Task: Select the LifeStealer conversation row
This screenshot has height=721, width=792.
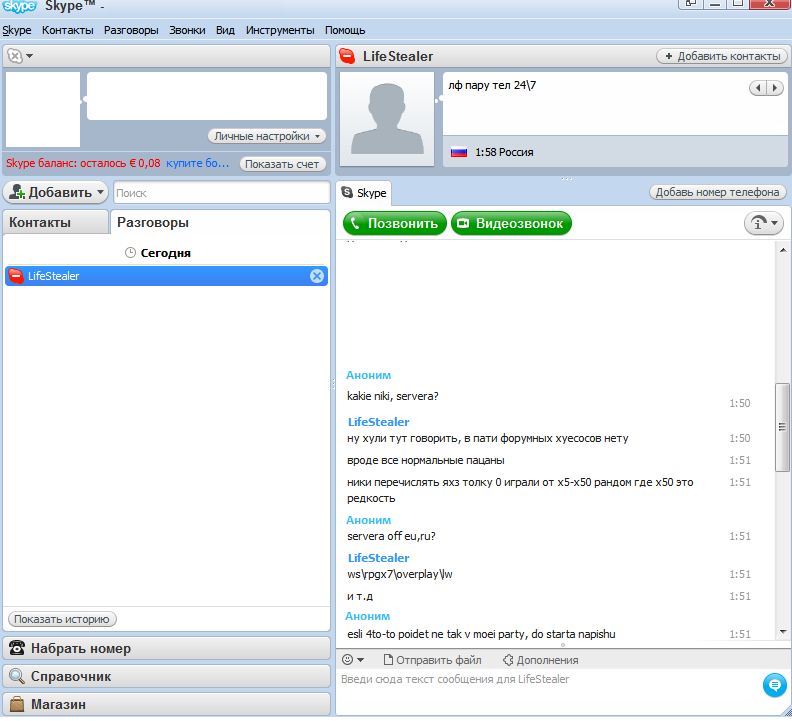Action: point(166,276)
